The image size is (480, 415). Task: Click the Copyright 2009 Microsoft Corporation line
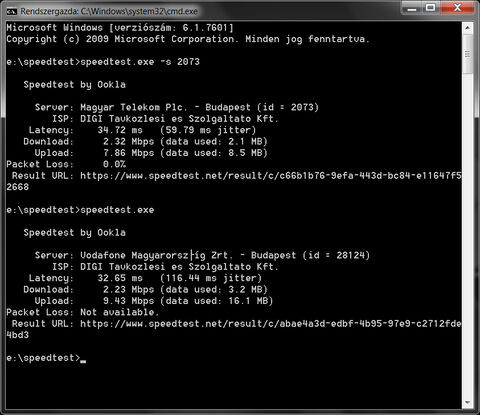[188, 39]
